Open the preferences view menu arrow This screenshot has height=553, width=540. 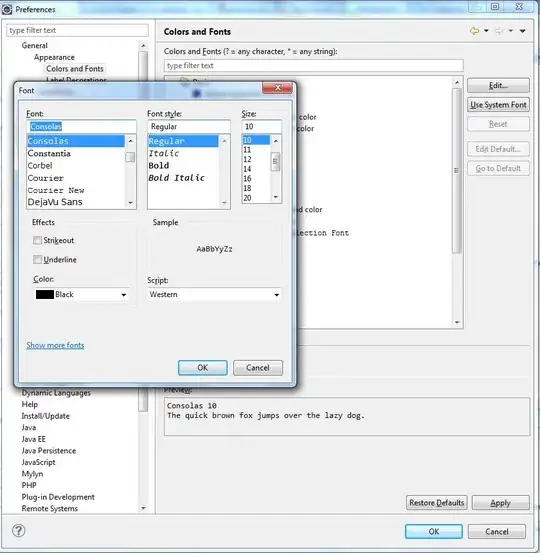tap(522, 31)
